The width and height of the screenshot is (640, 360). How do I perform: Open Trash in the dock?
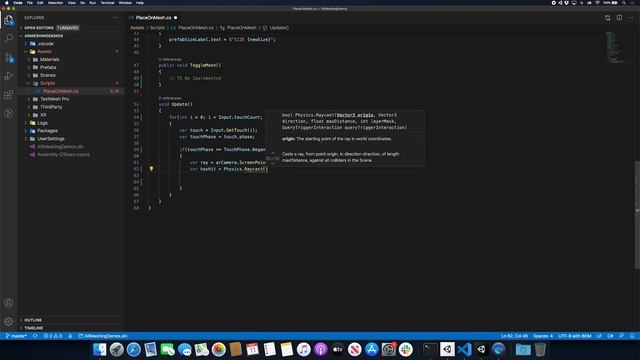pos(540,349)
